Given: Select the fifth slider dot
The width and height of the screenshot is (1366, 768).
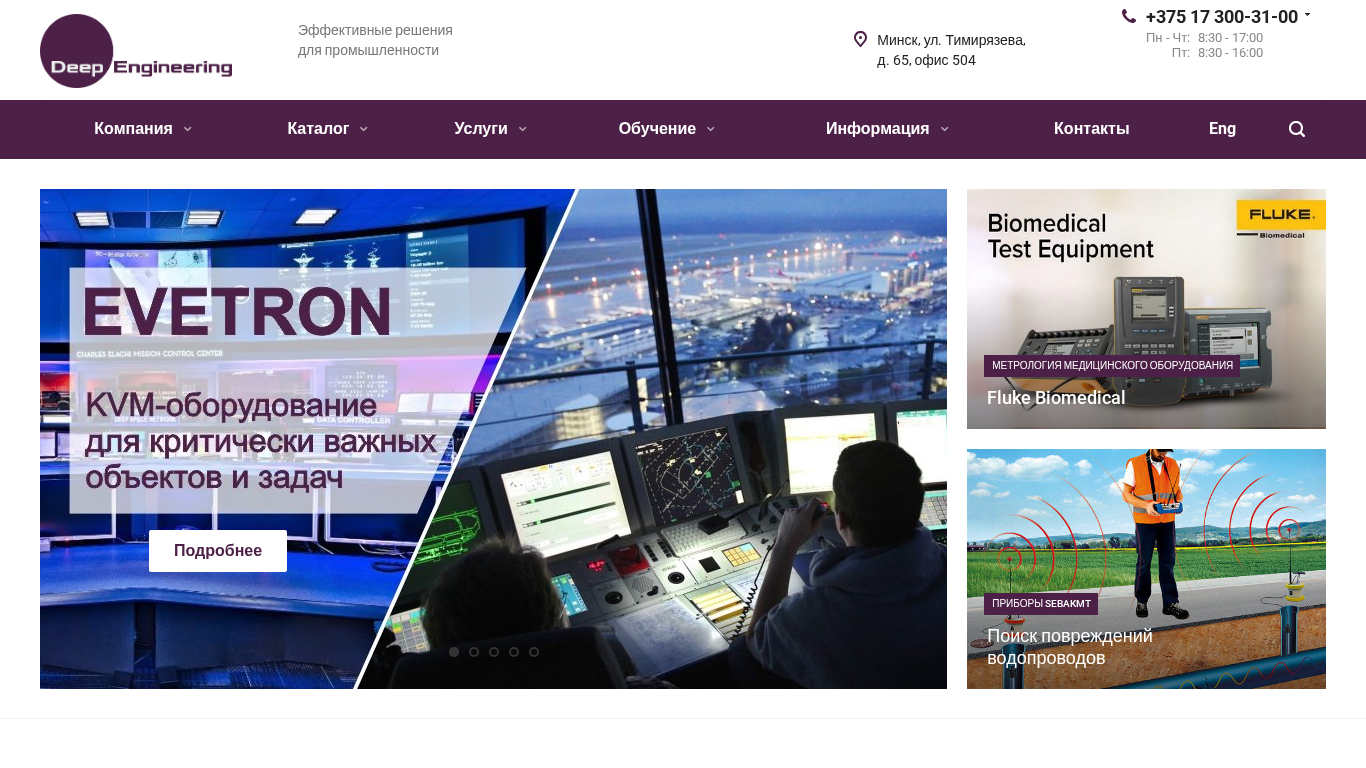Looking at the screenshot, I should [x=534, y=652].
